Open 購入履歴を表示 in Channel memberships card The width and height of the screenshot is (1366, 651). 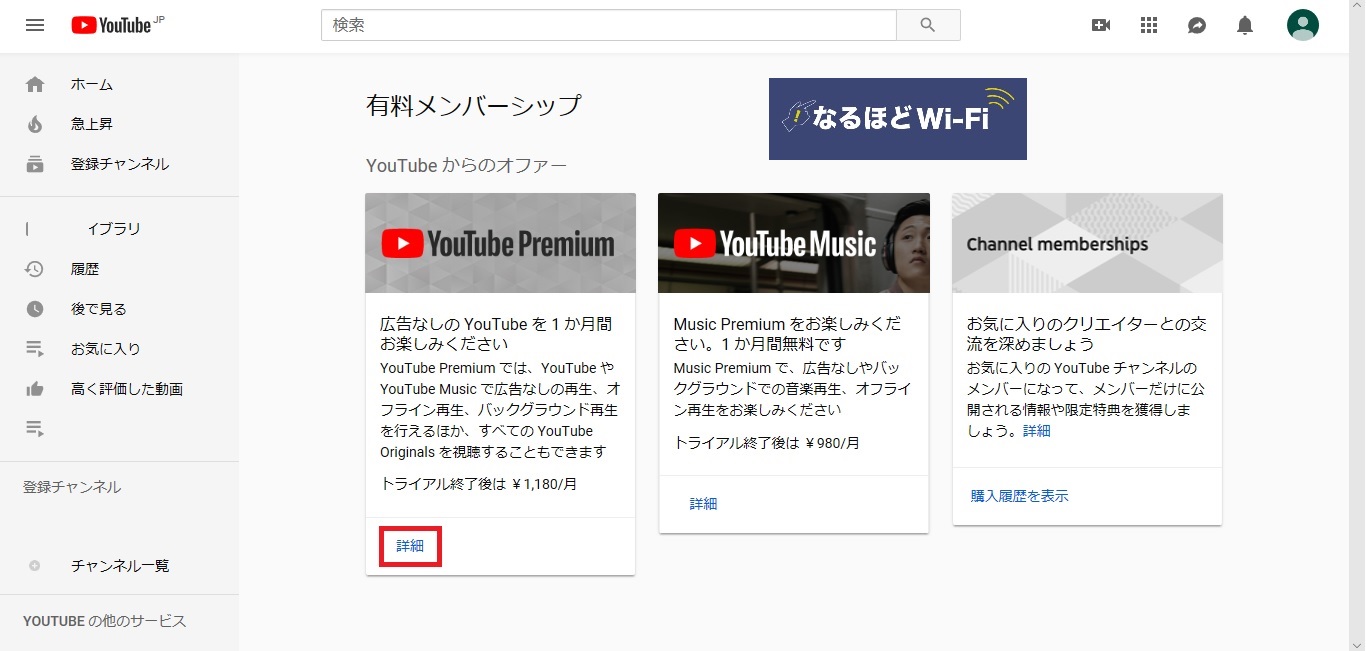pos(1017,495)
